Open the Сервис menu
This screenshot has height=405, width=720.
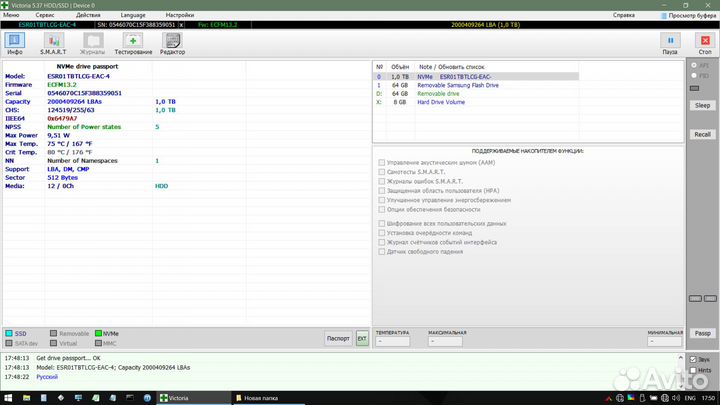(x=45, y=16)
